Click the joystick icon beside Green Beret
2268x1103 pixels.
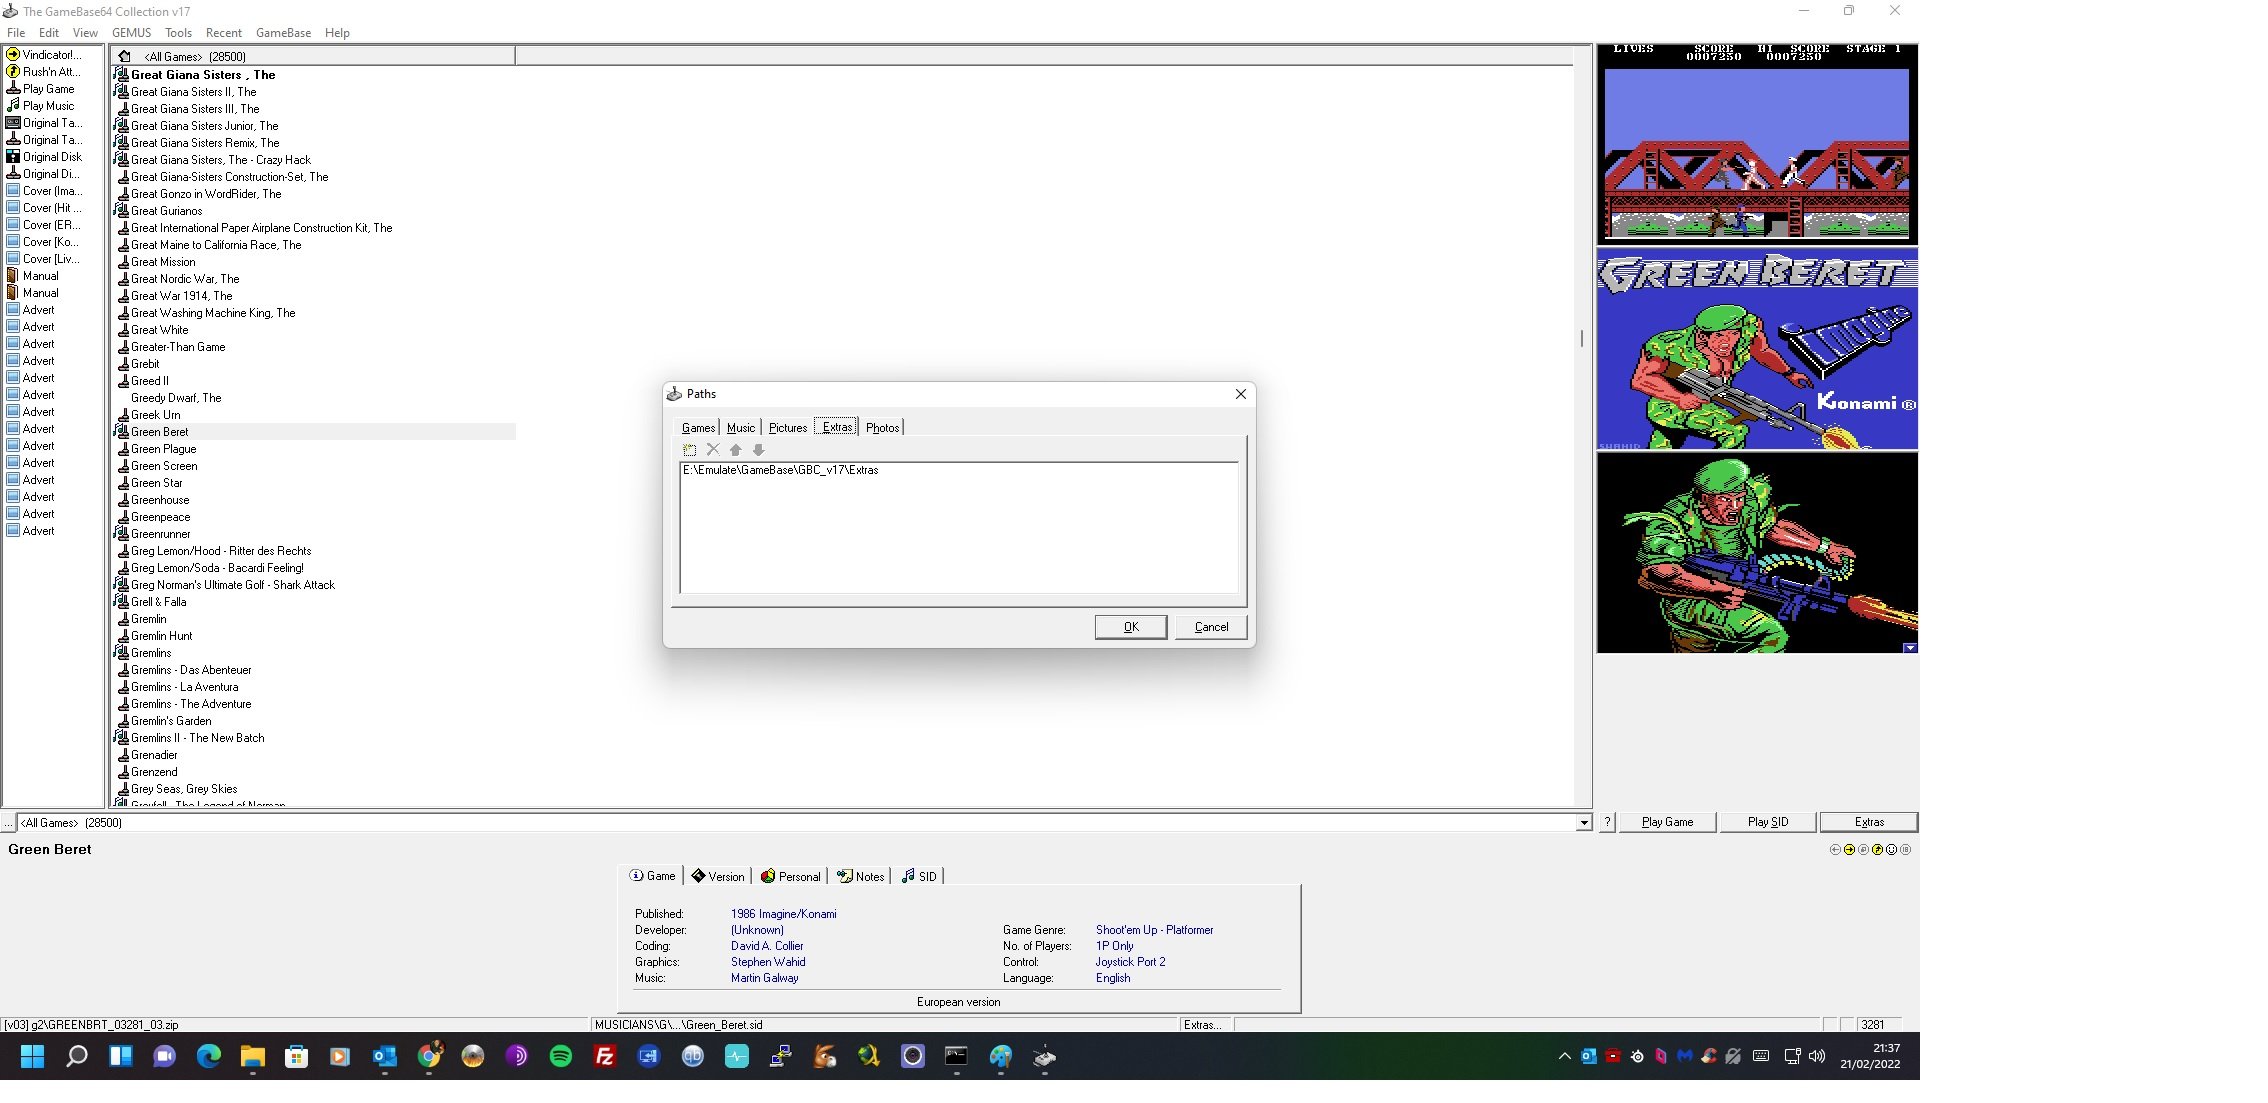click(x=122, y=431)
